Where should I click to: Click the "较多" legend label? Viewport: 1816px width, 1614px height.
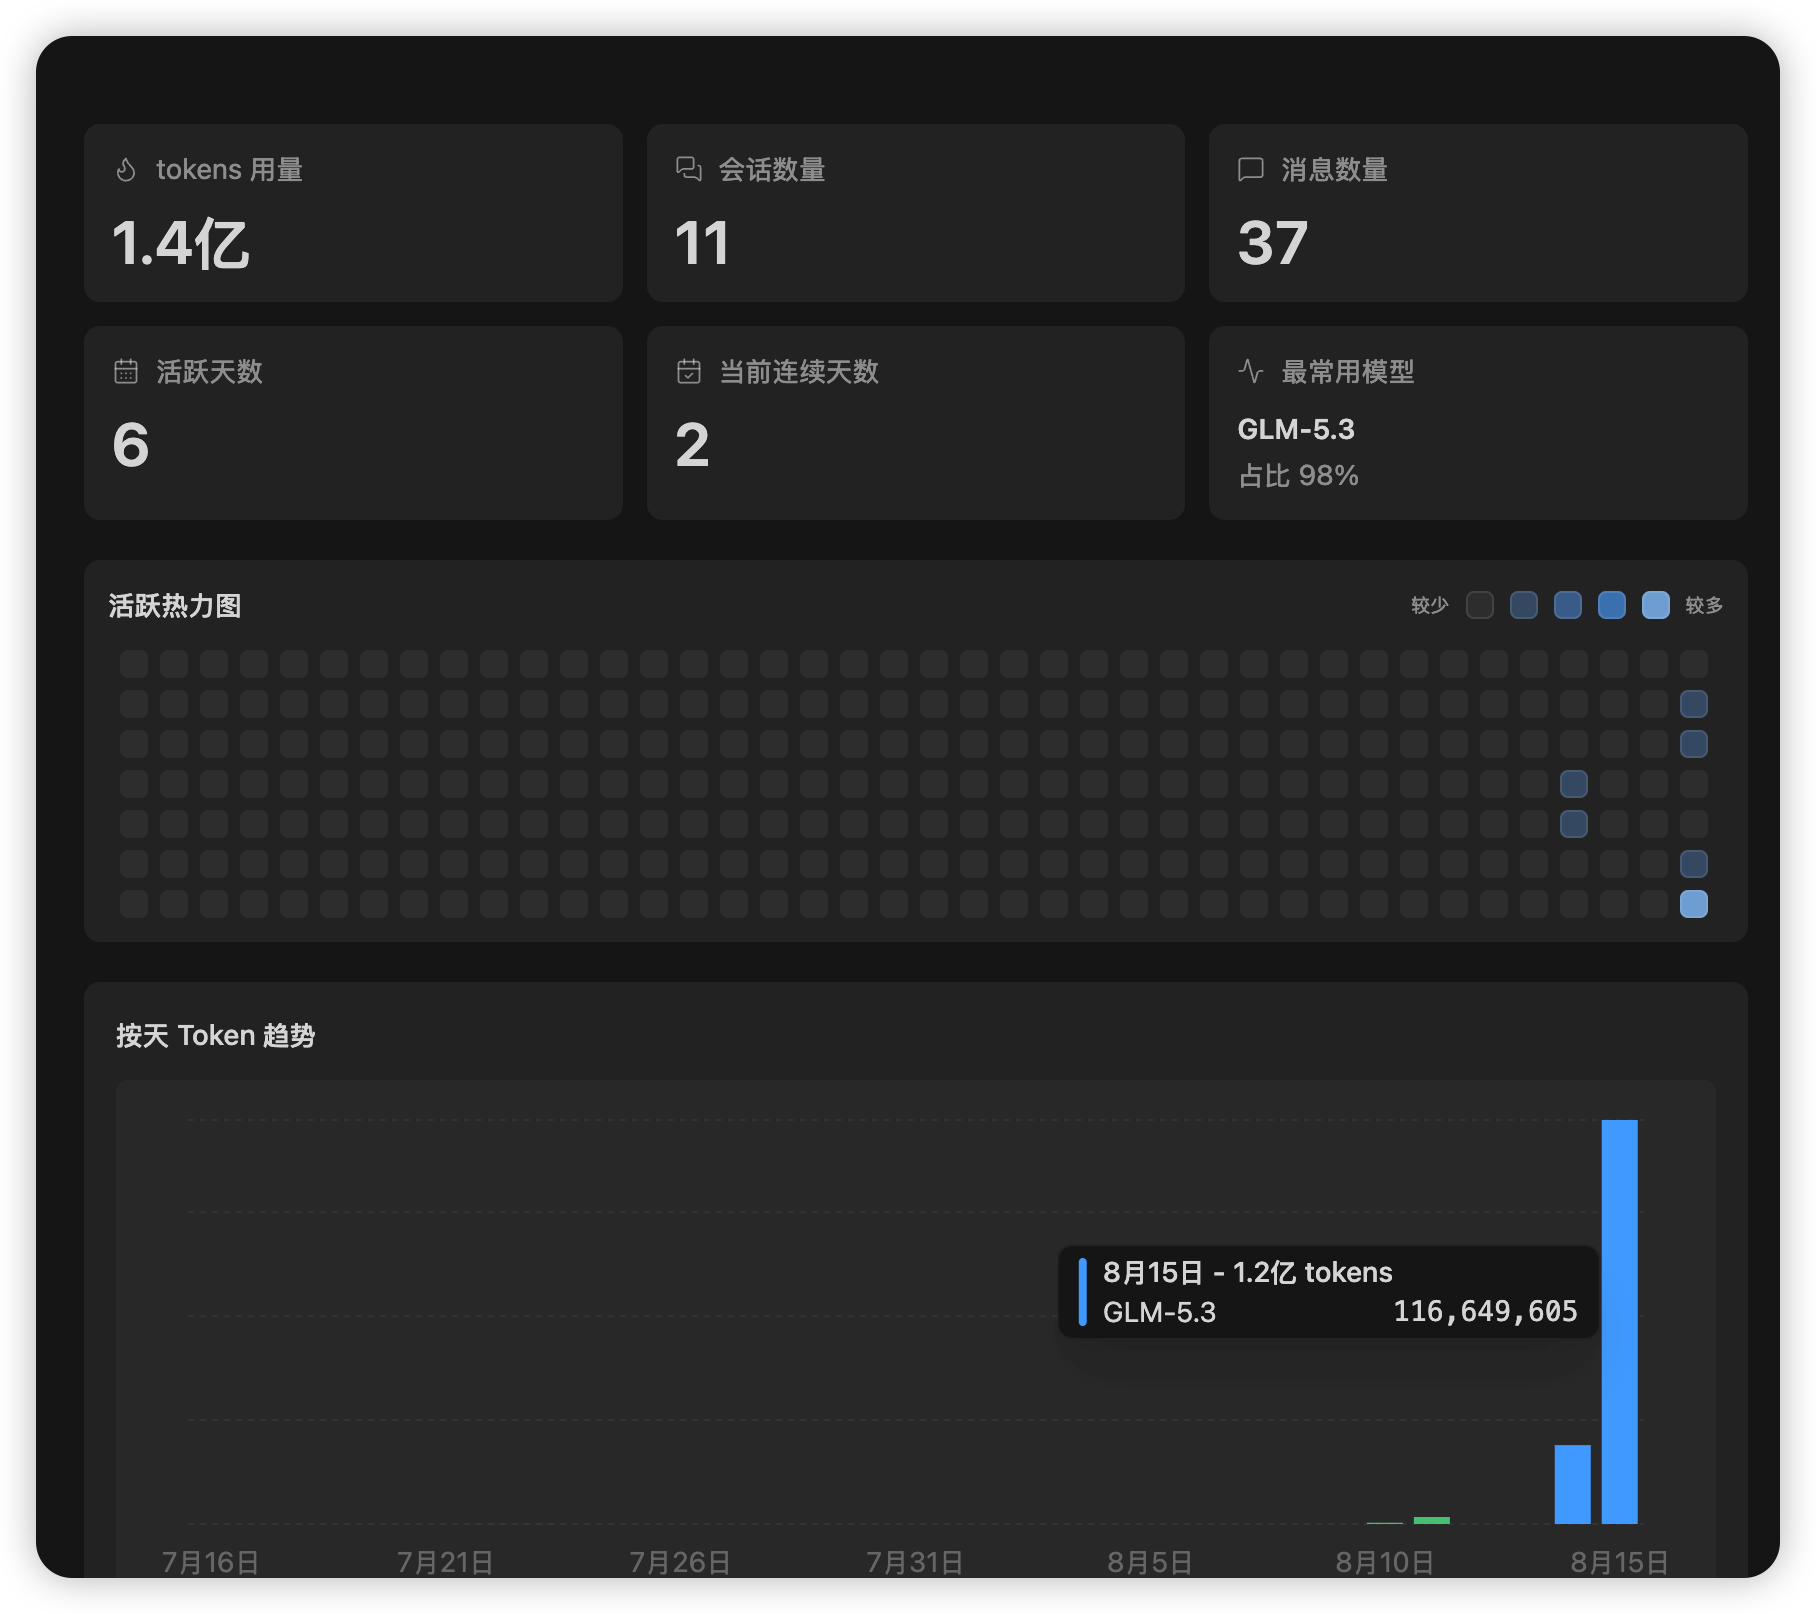point(1704,605)
